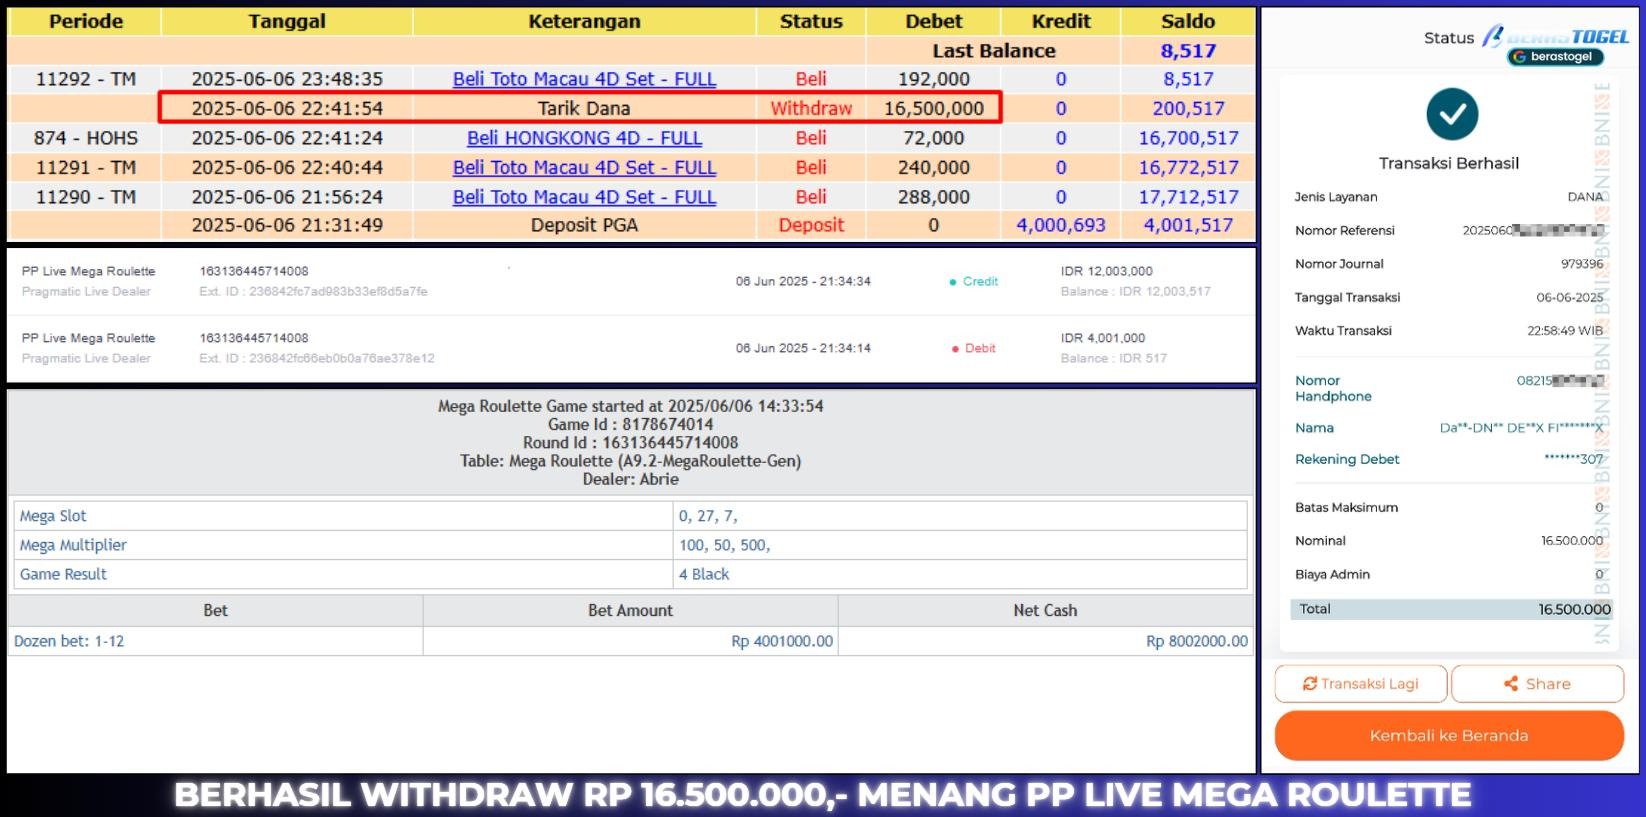1646x817 pixels.
Task: Click the Rekening Debet label
Action: pyautogui.click(x=1347, y=460)
